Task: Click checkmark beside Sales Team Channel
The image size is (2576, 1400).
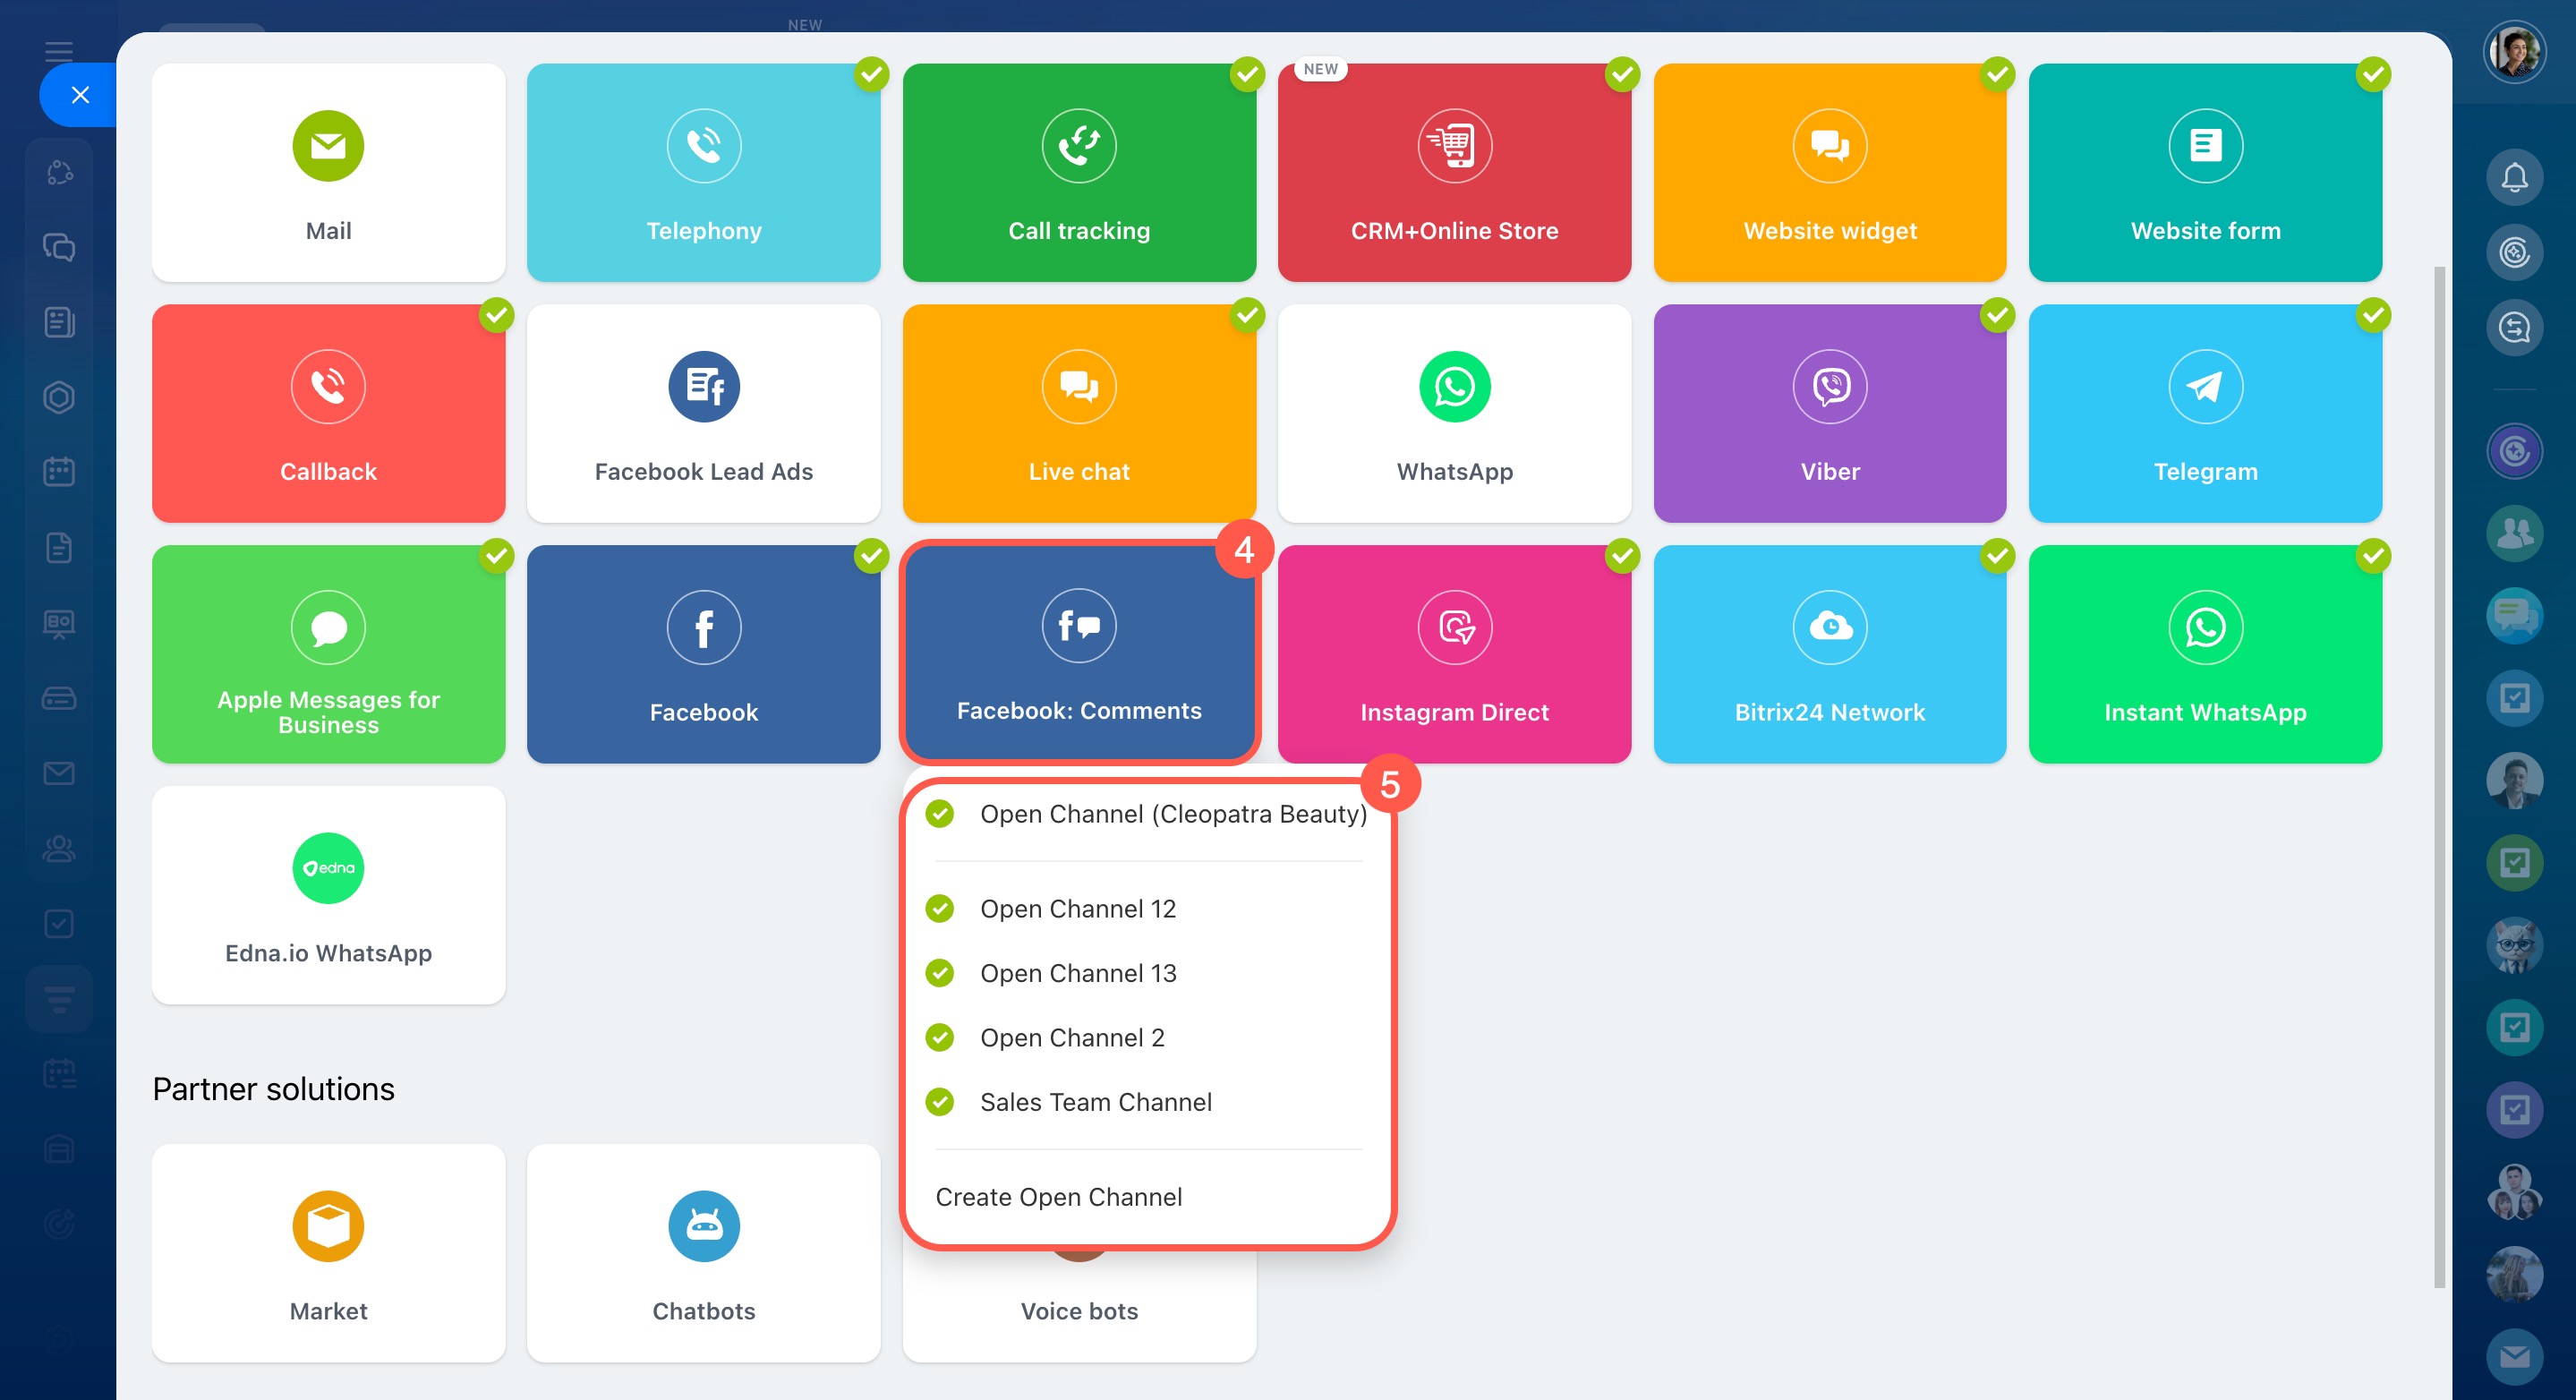Action: coord(939,1101)
